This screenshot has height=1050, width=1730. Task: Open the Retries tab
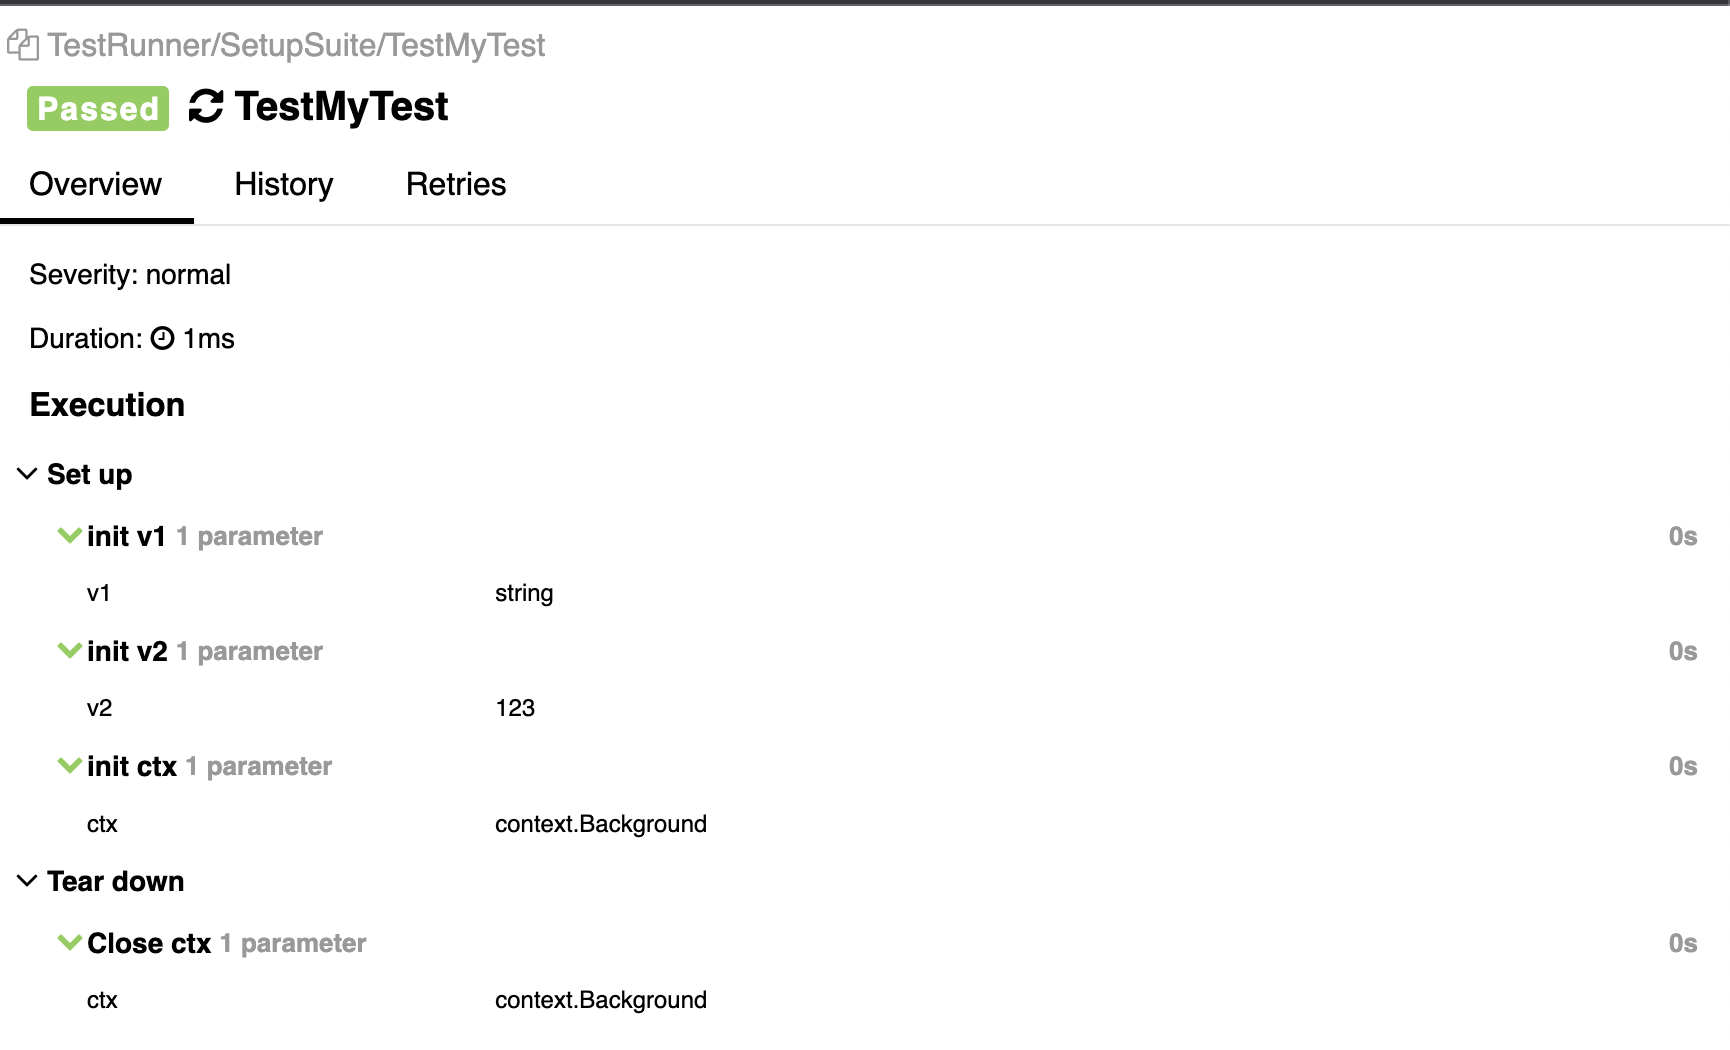click(456, 185)
